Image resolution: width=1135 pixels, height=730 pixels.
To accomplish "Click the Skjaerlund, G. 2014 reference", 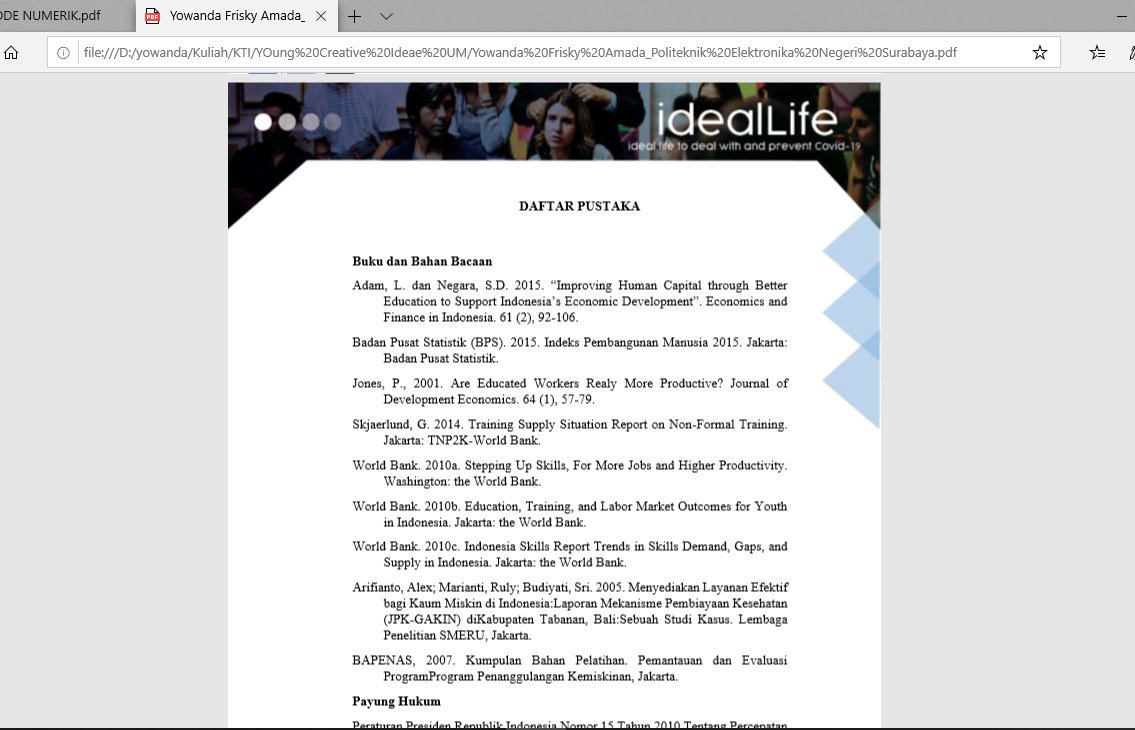I will 570,432.
